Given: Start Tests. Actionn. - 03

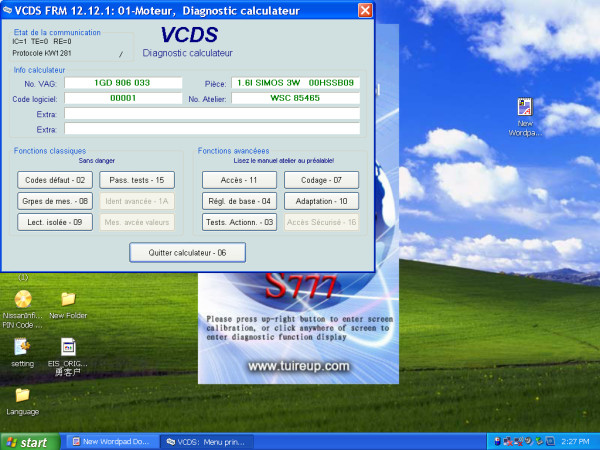Looking at the screenshot, I should [x=239, y=222].
